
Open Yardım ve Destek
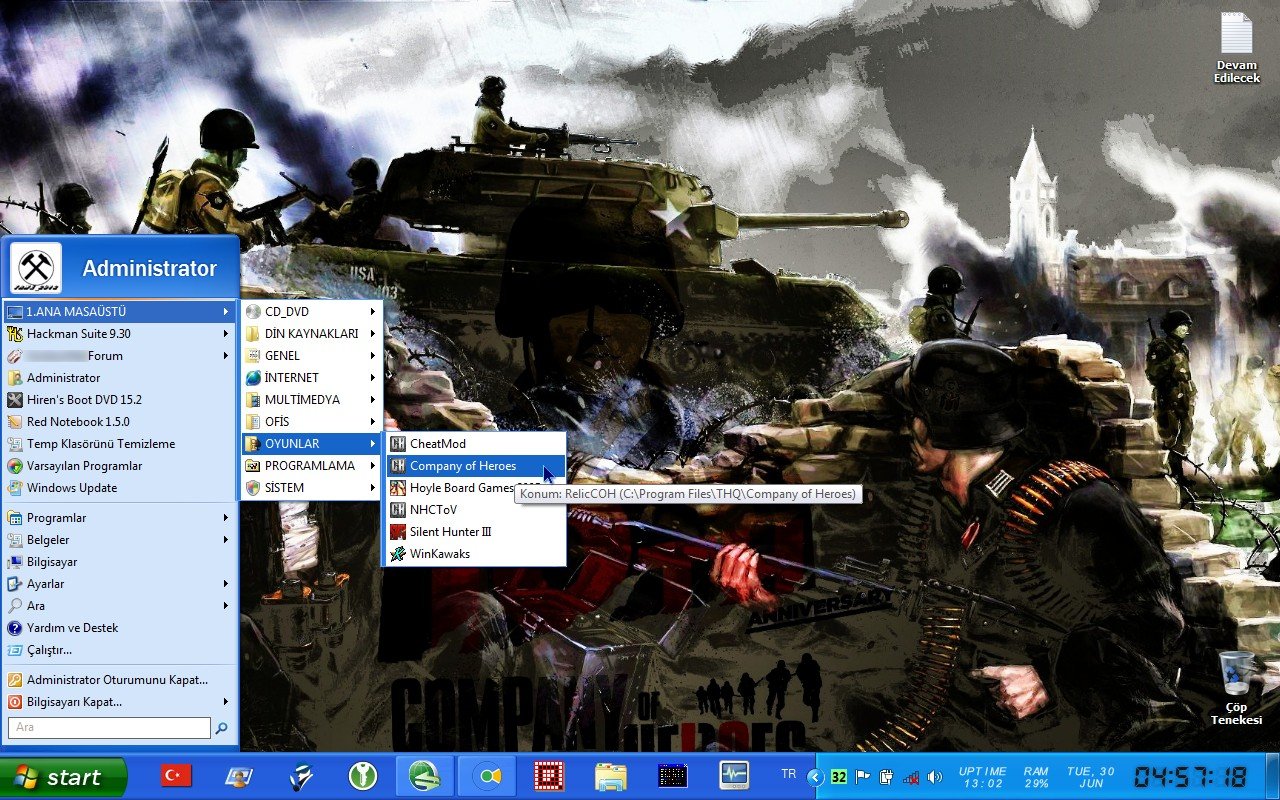click(x=119, y=628)
